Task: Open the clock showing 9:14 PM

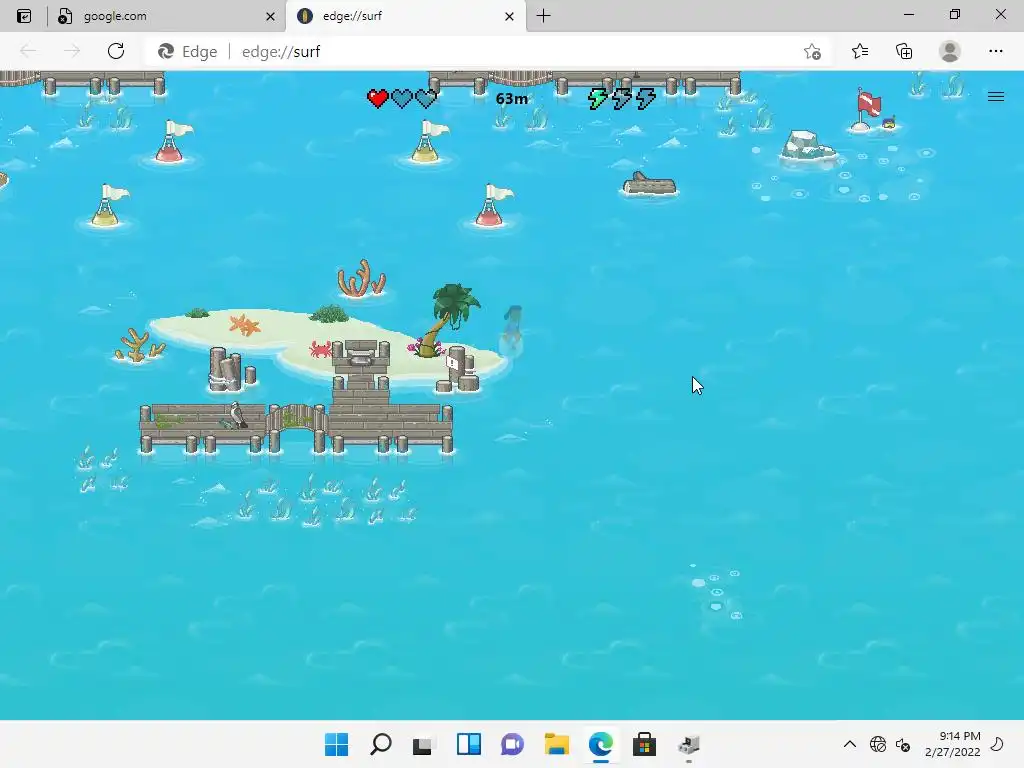Action: pyautogui.click(x=953, y=744)
